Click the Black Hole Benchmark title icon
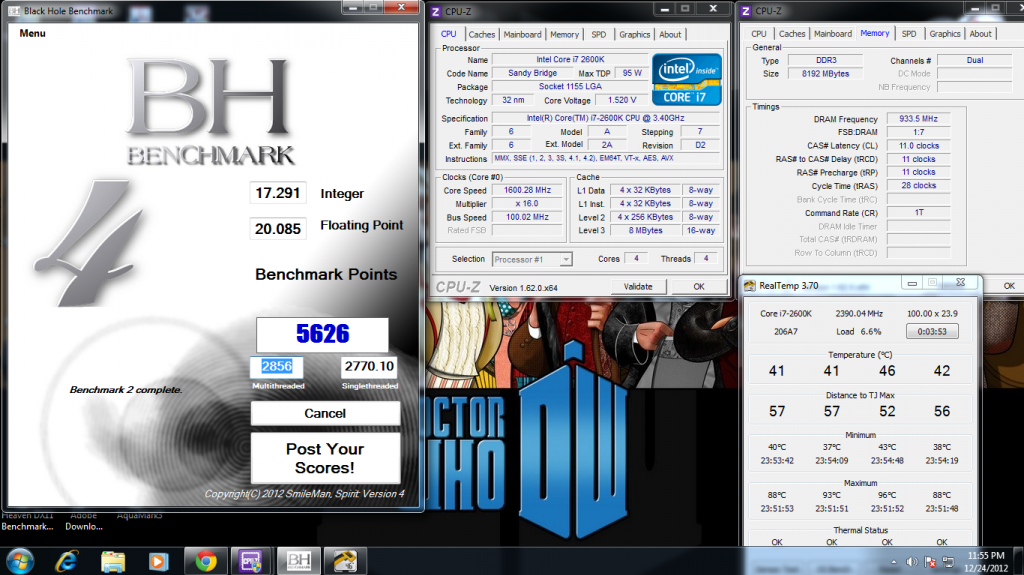The height and width of the screenshot is (575, 1024). [14, 10]
